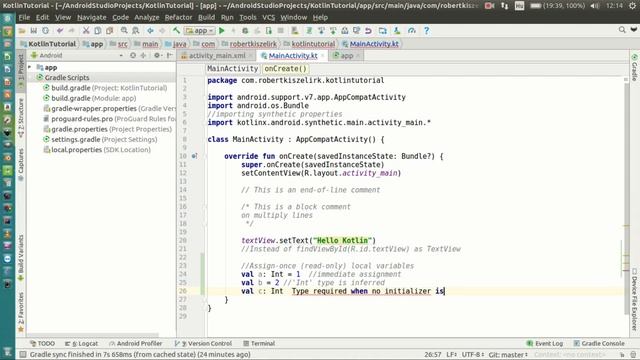Click the Open folder toolbar icon
This screenshot has height=360, width=640.
point(22,31)
